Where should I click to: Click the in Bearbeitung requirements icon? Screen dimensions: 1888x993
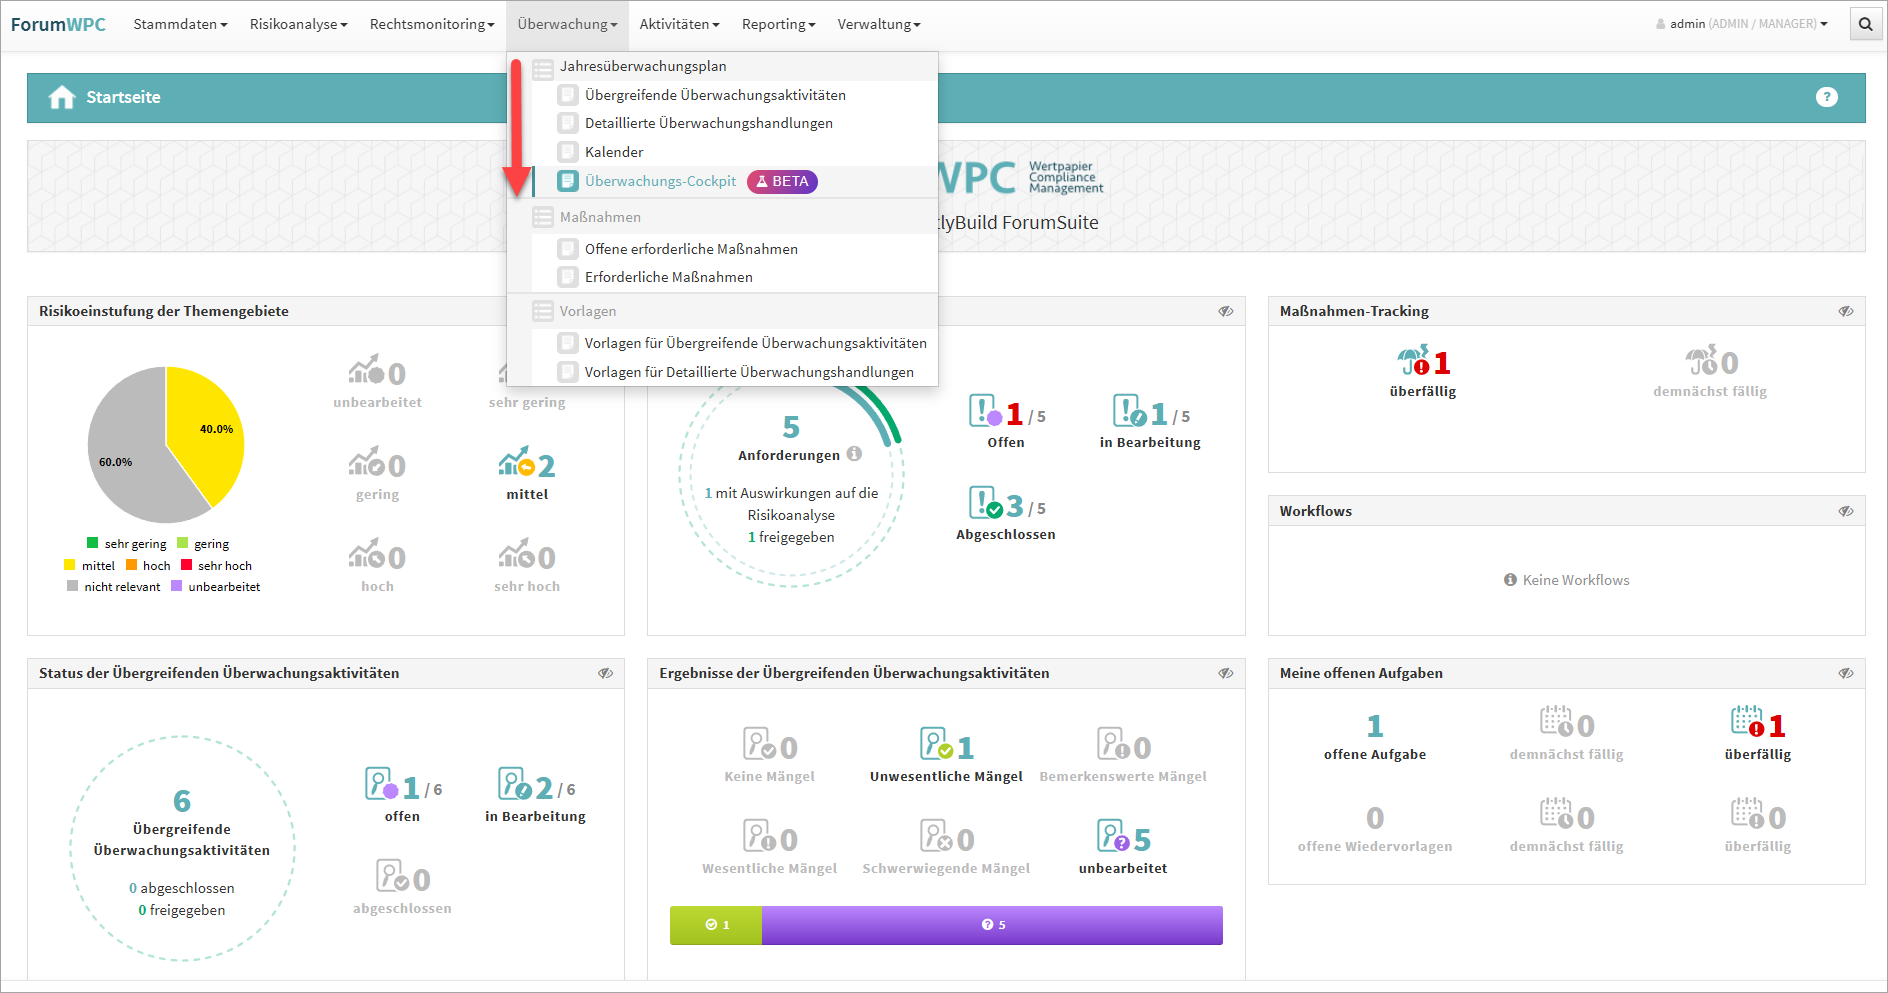(1129, 411)
